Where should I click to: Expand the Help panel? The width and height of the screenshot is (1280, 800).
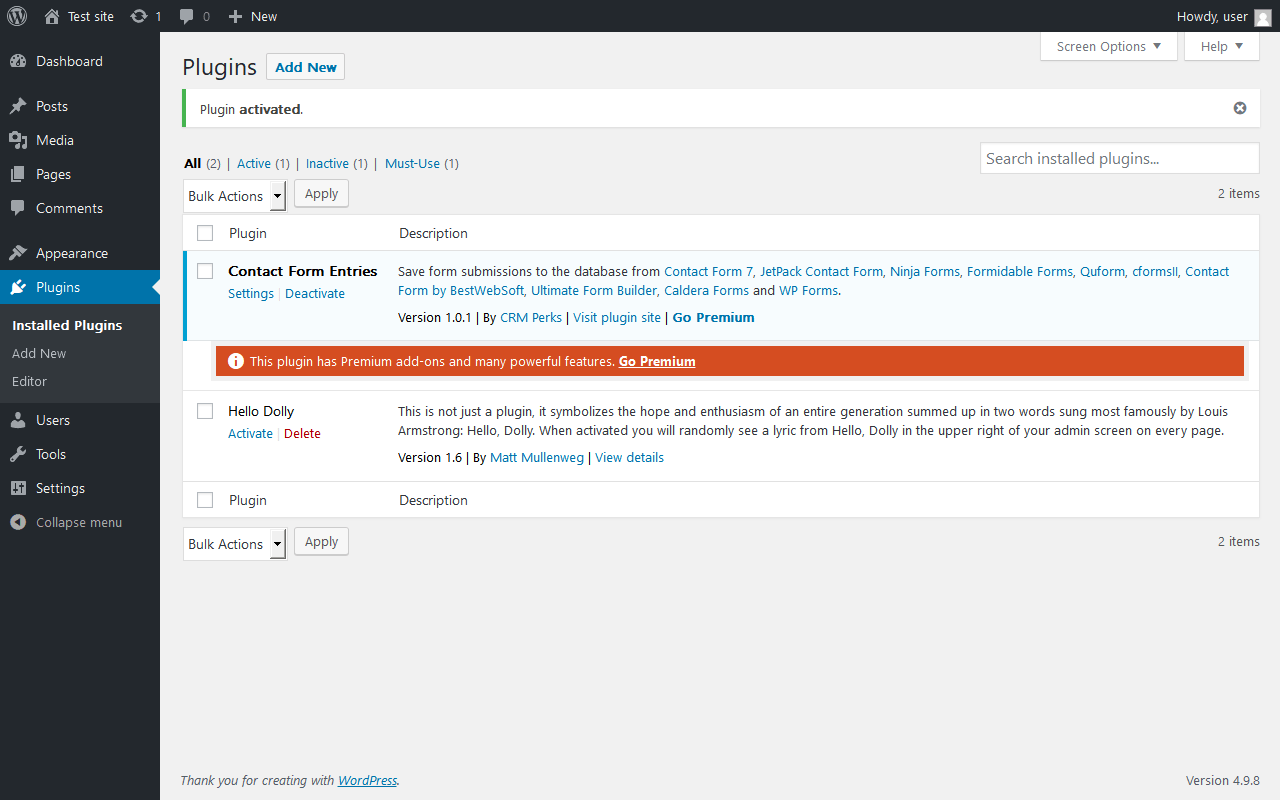pyautogui.click(x=1222, y=46)
